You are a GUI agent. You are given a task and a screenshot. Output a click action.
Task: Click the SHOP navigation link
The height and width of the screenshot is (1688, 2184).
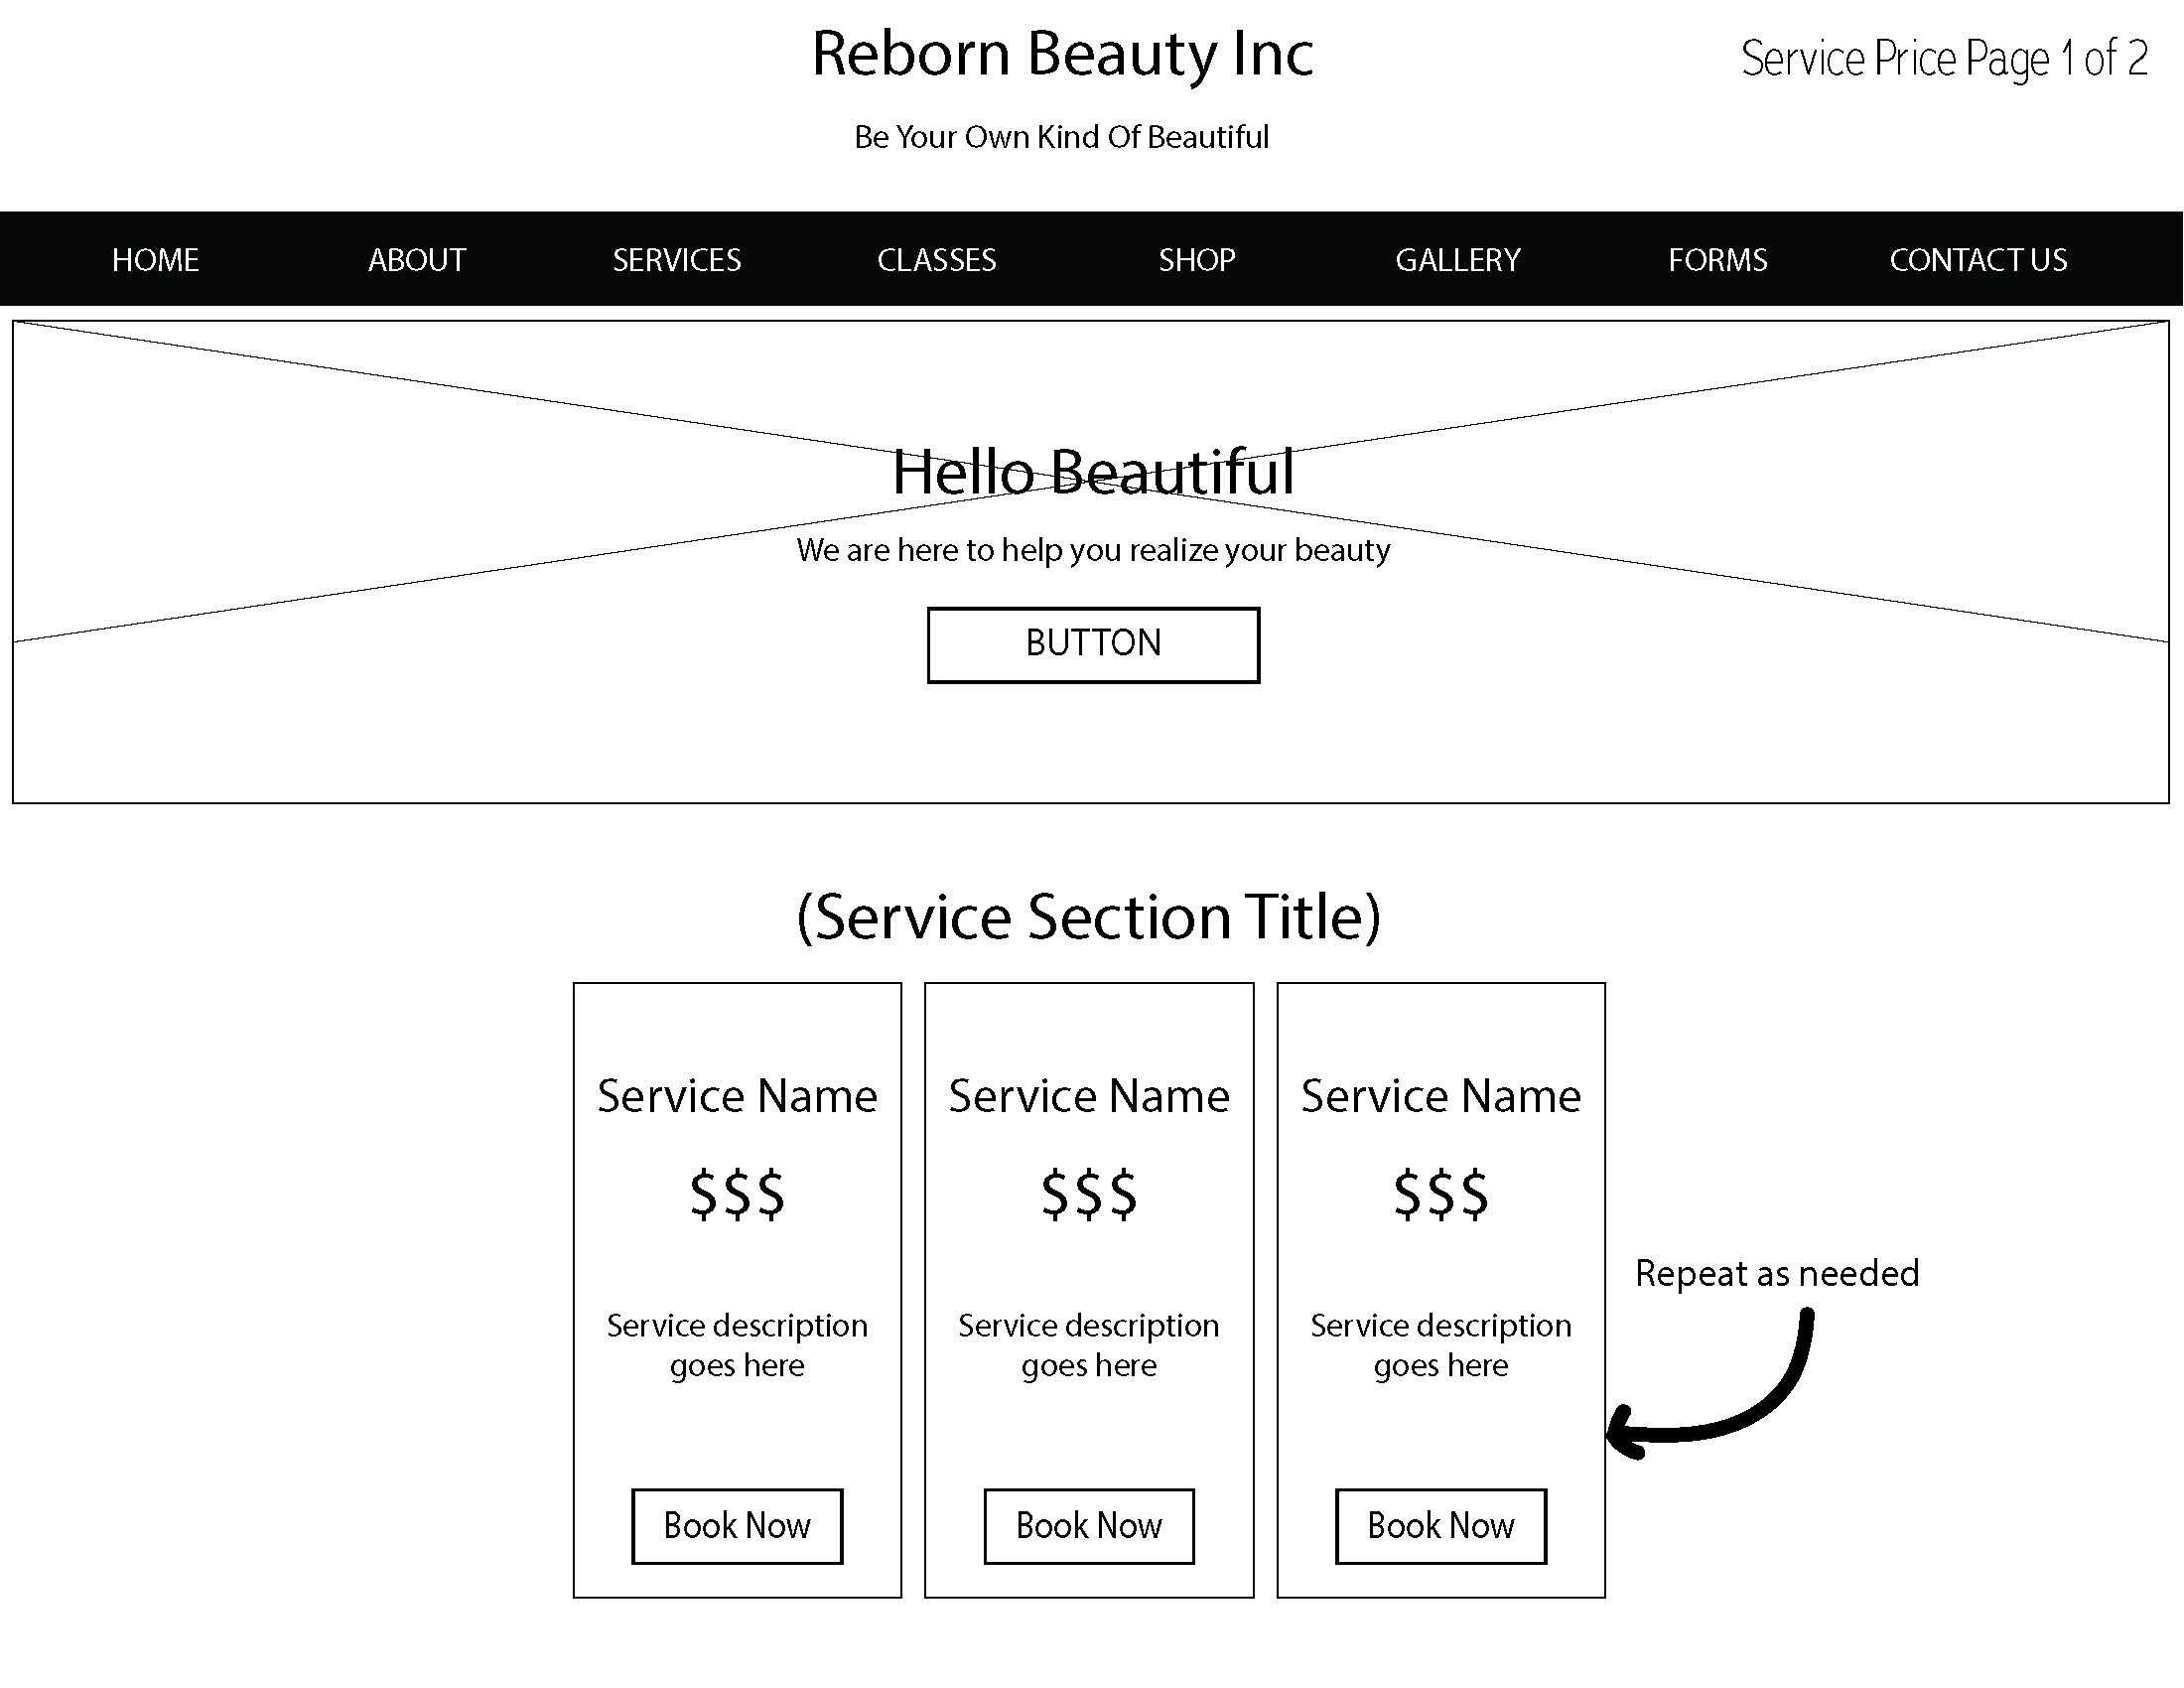point(1195,259)
